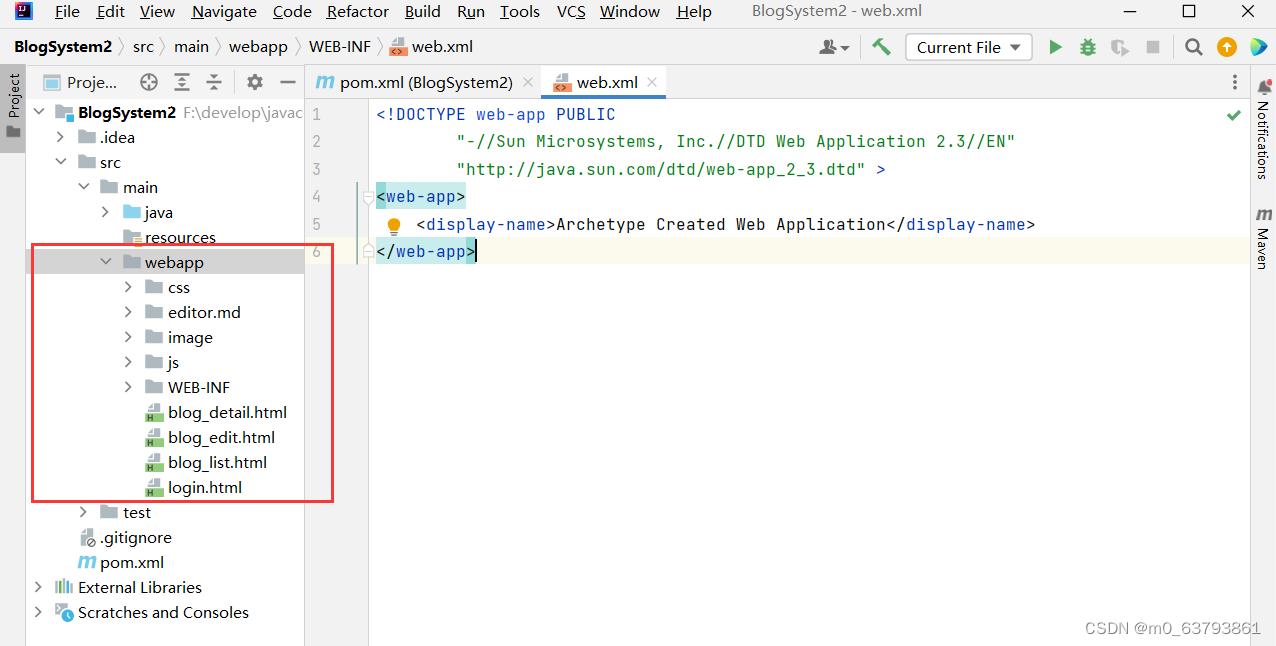
Task: Click the Run with Coverage icon
Action: coord(1120,47)
